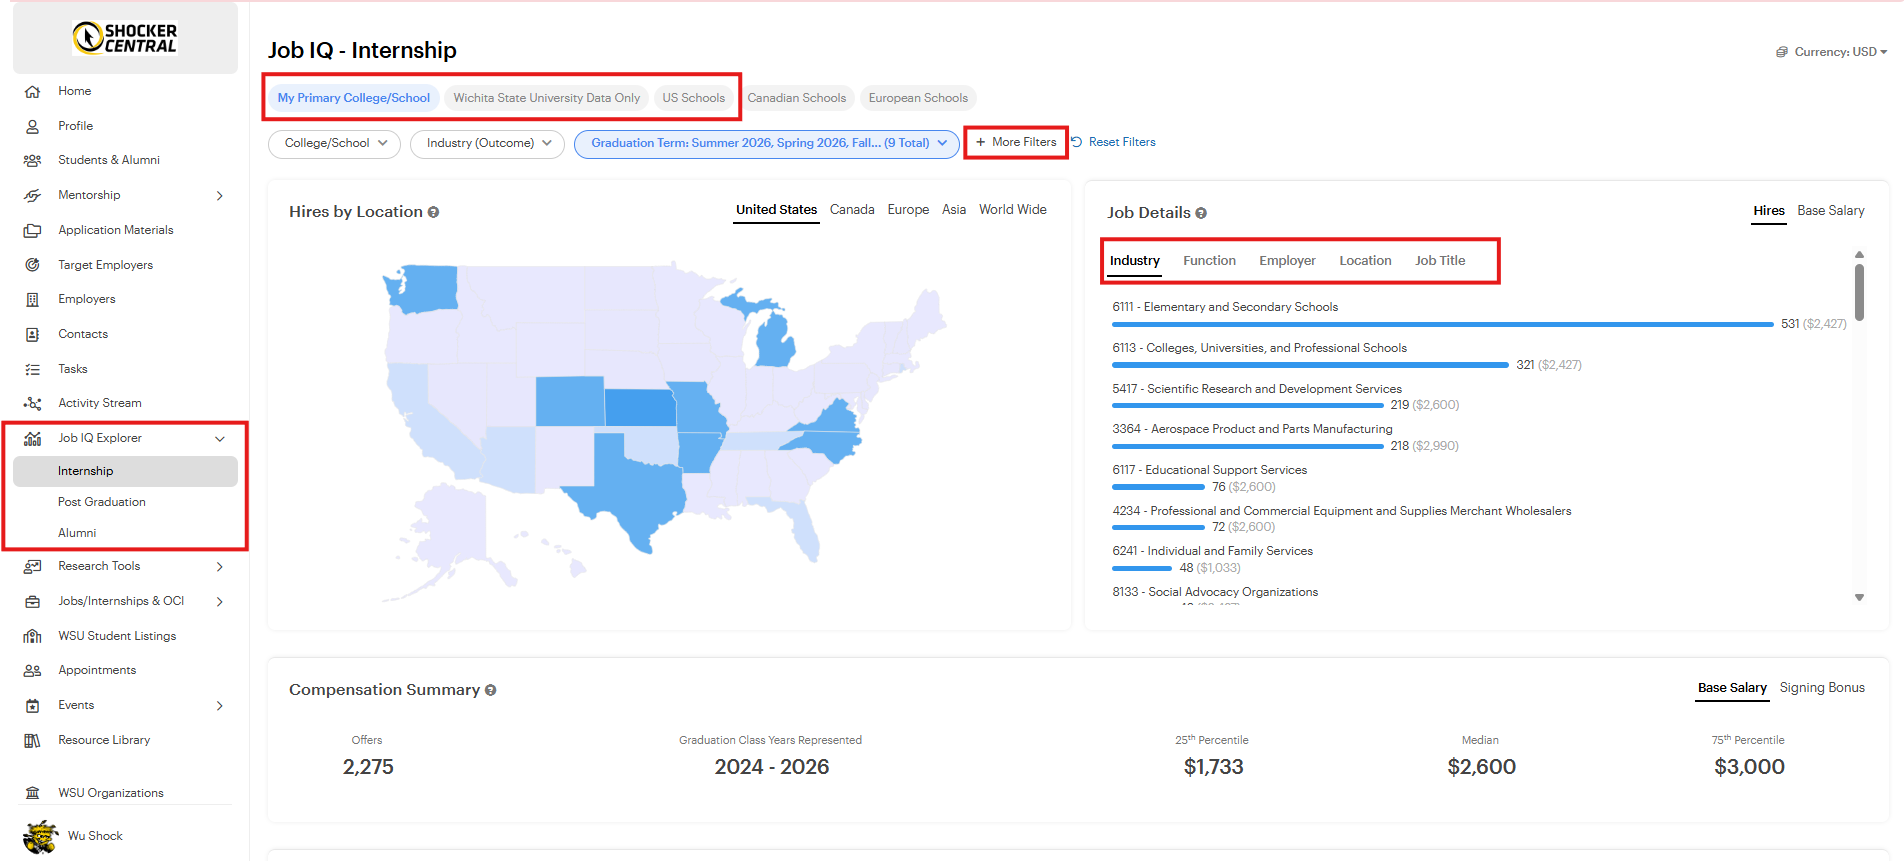This screenshot has height=861, width=1904.
Task: Expand the Research Tools chevron
Action: (220, 567)
